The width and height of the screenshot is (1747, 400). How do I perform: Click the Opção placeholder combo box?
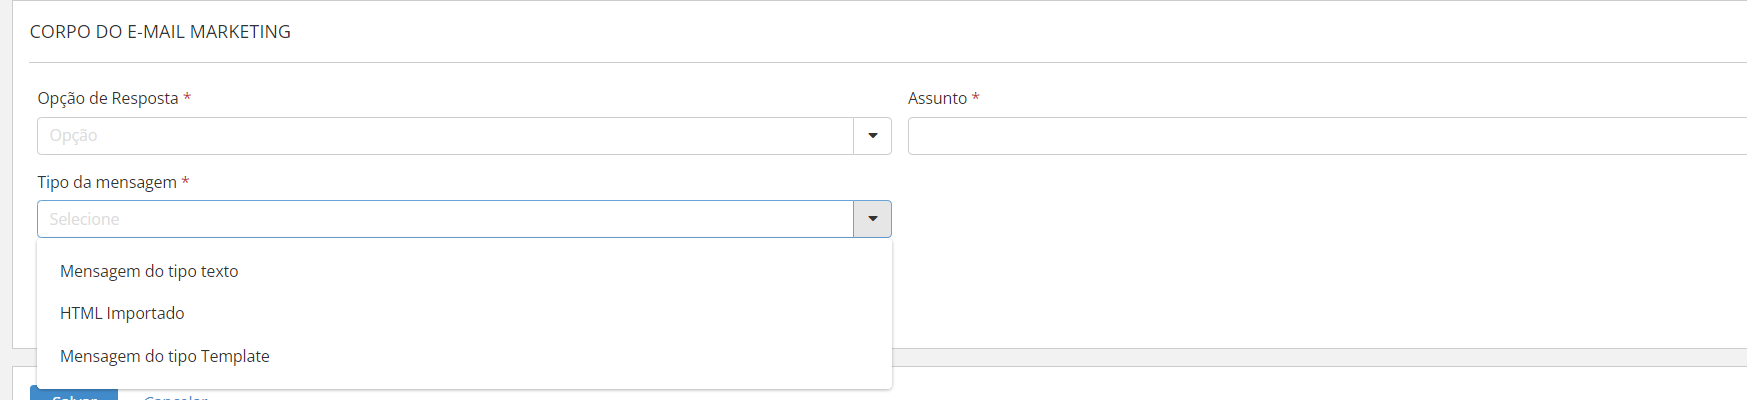point(445,136)
